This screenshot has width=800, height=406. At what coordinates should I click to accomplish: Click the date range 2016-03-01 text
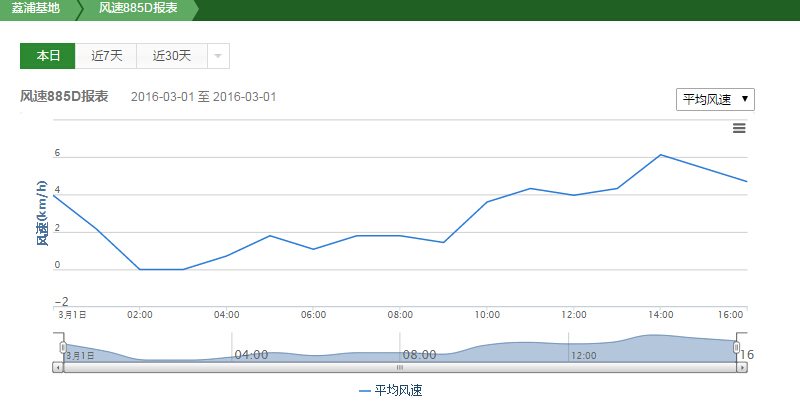click(x=203, y=97)
